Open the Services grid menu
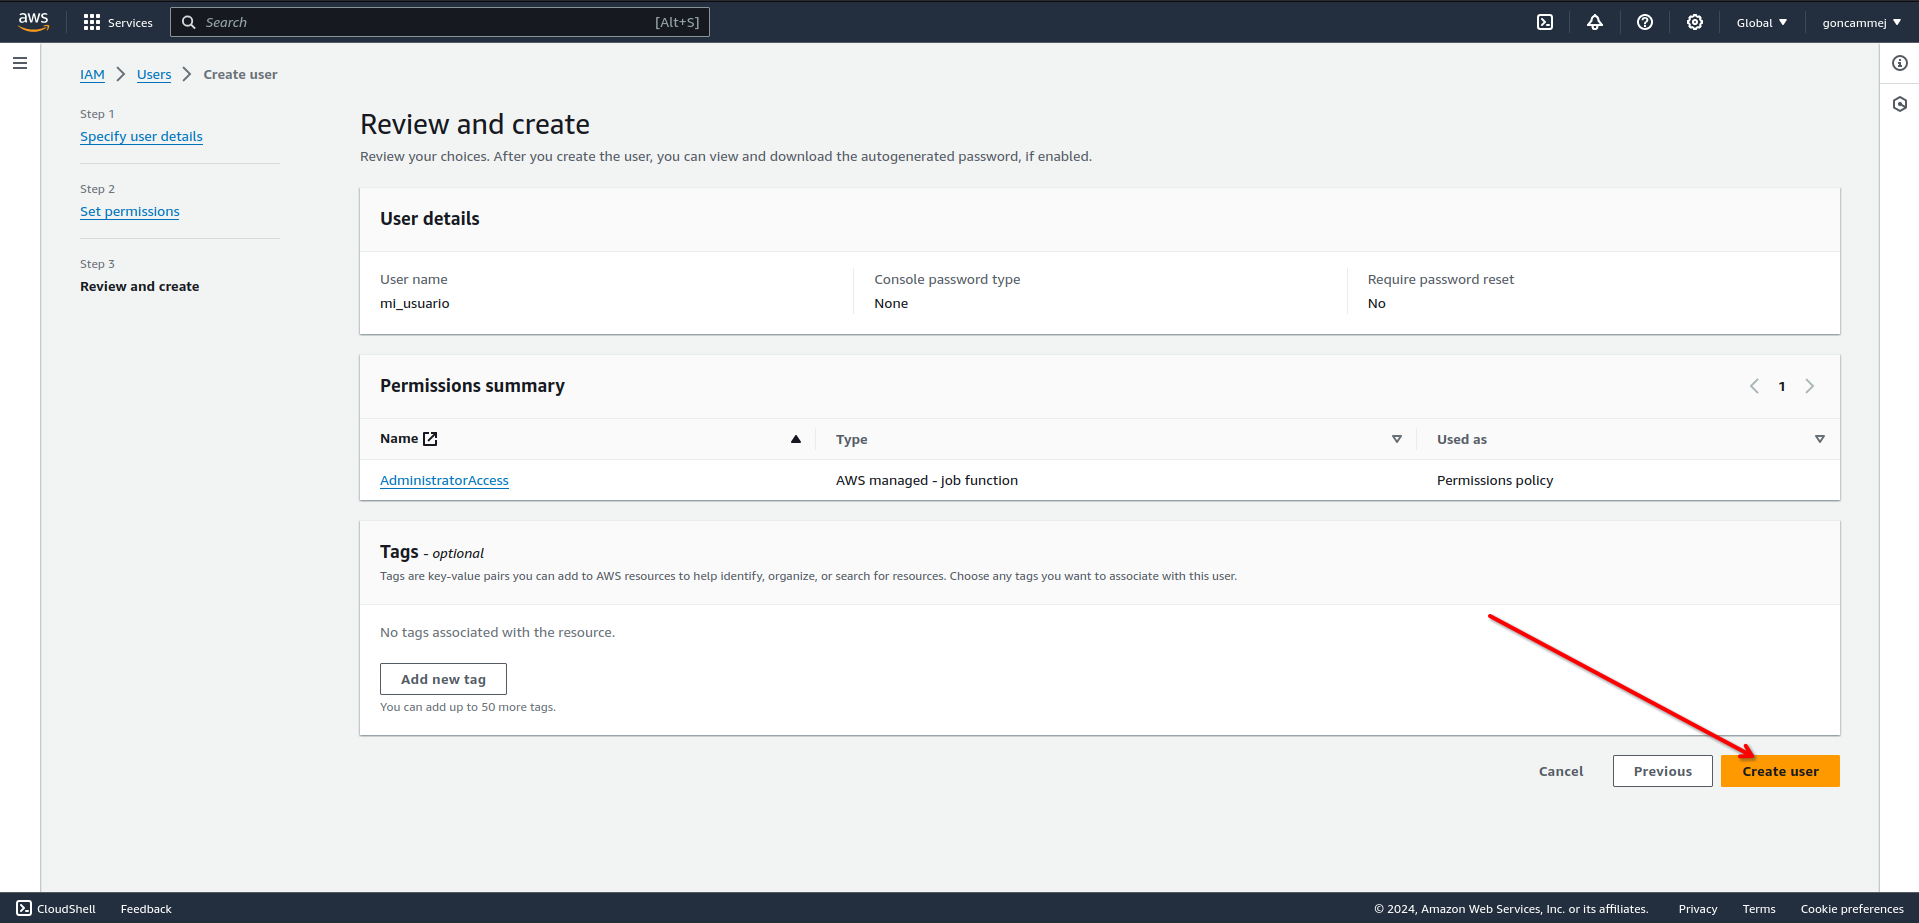This screenshot has width=1919, height=923. tap(118, 22)
